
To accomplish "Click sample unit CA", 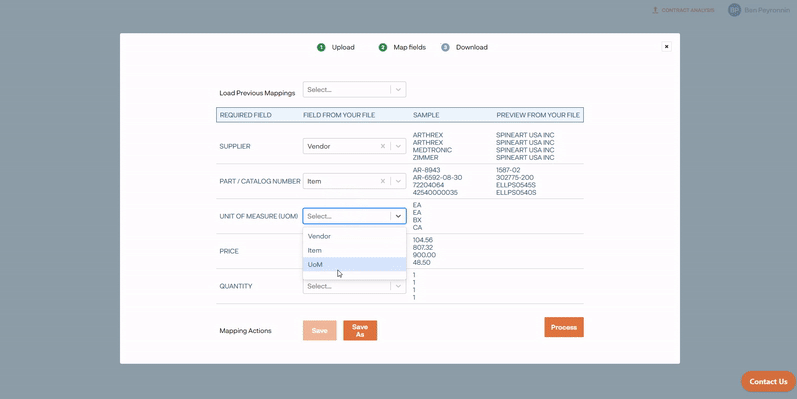I will click(x=417, y=228).
